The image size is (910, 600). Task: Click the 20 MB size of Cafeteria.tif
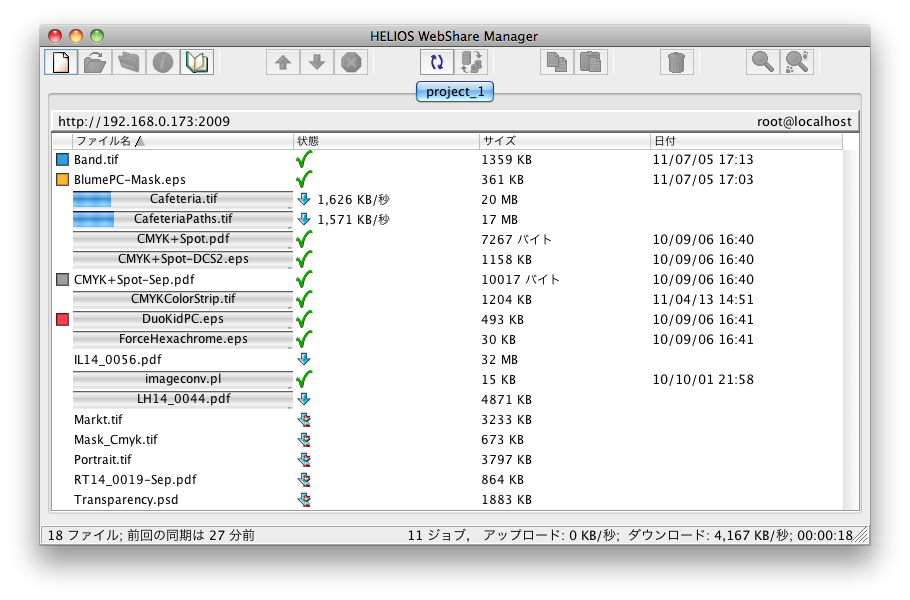coord(500,200)
